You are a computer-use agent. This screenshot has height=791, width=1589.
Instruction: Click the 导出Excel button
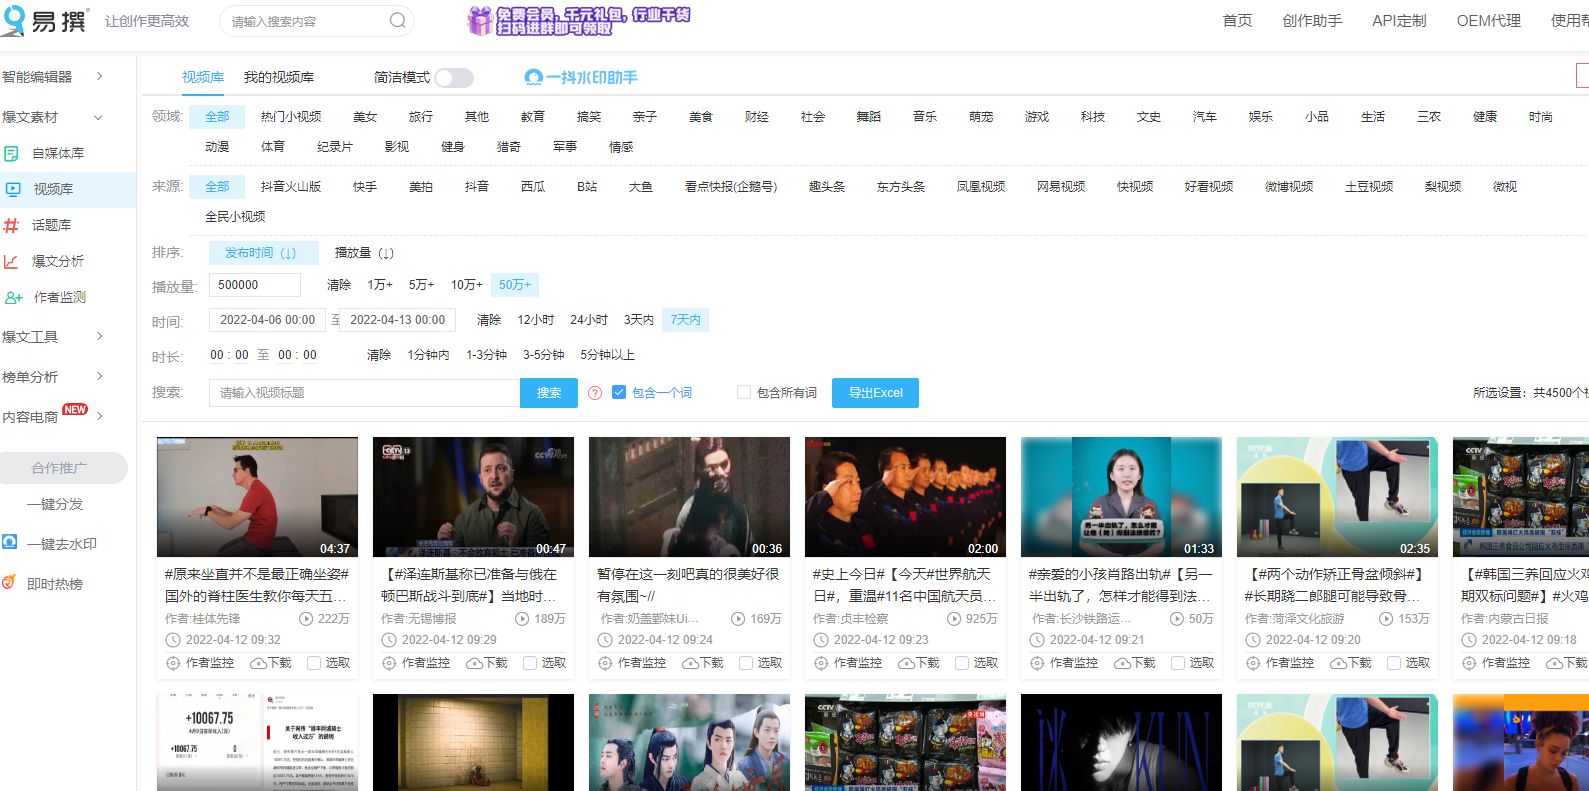coord(875,393)
